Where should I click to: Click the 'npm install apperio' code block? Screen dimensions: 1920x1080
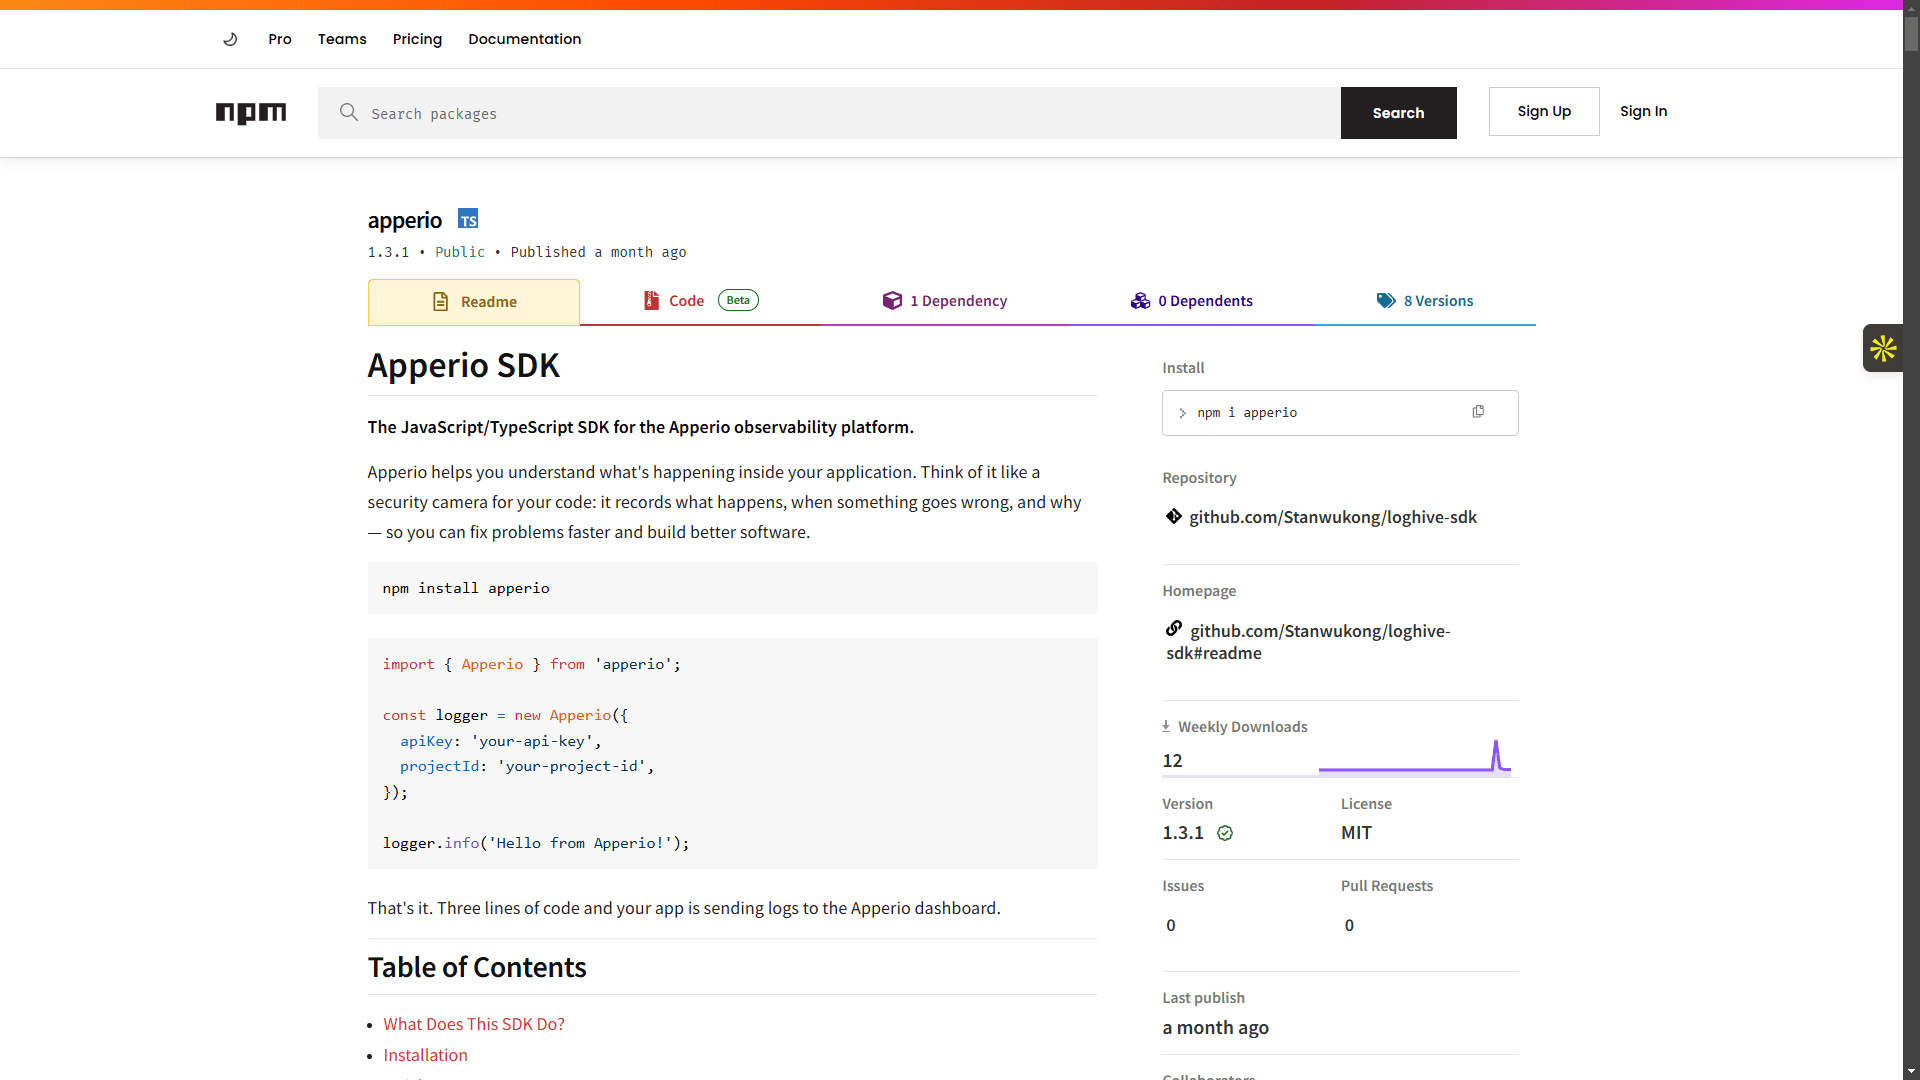click(732, 588)
